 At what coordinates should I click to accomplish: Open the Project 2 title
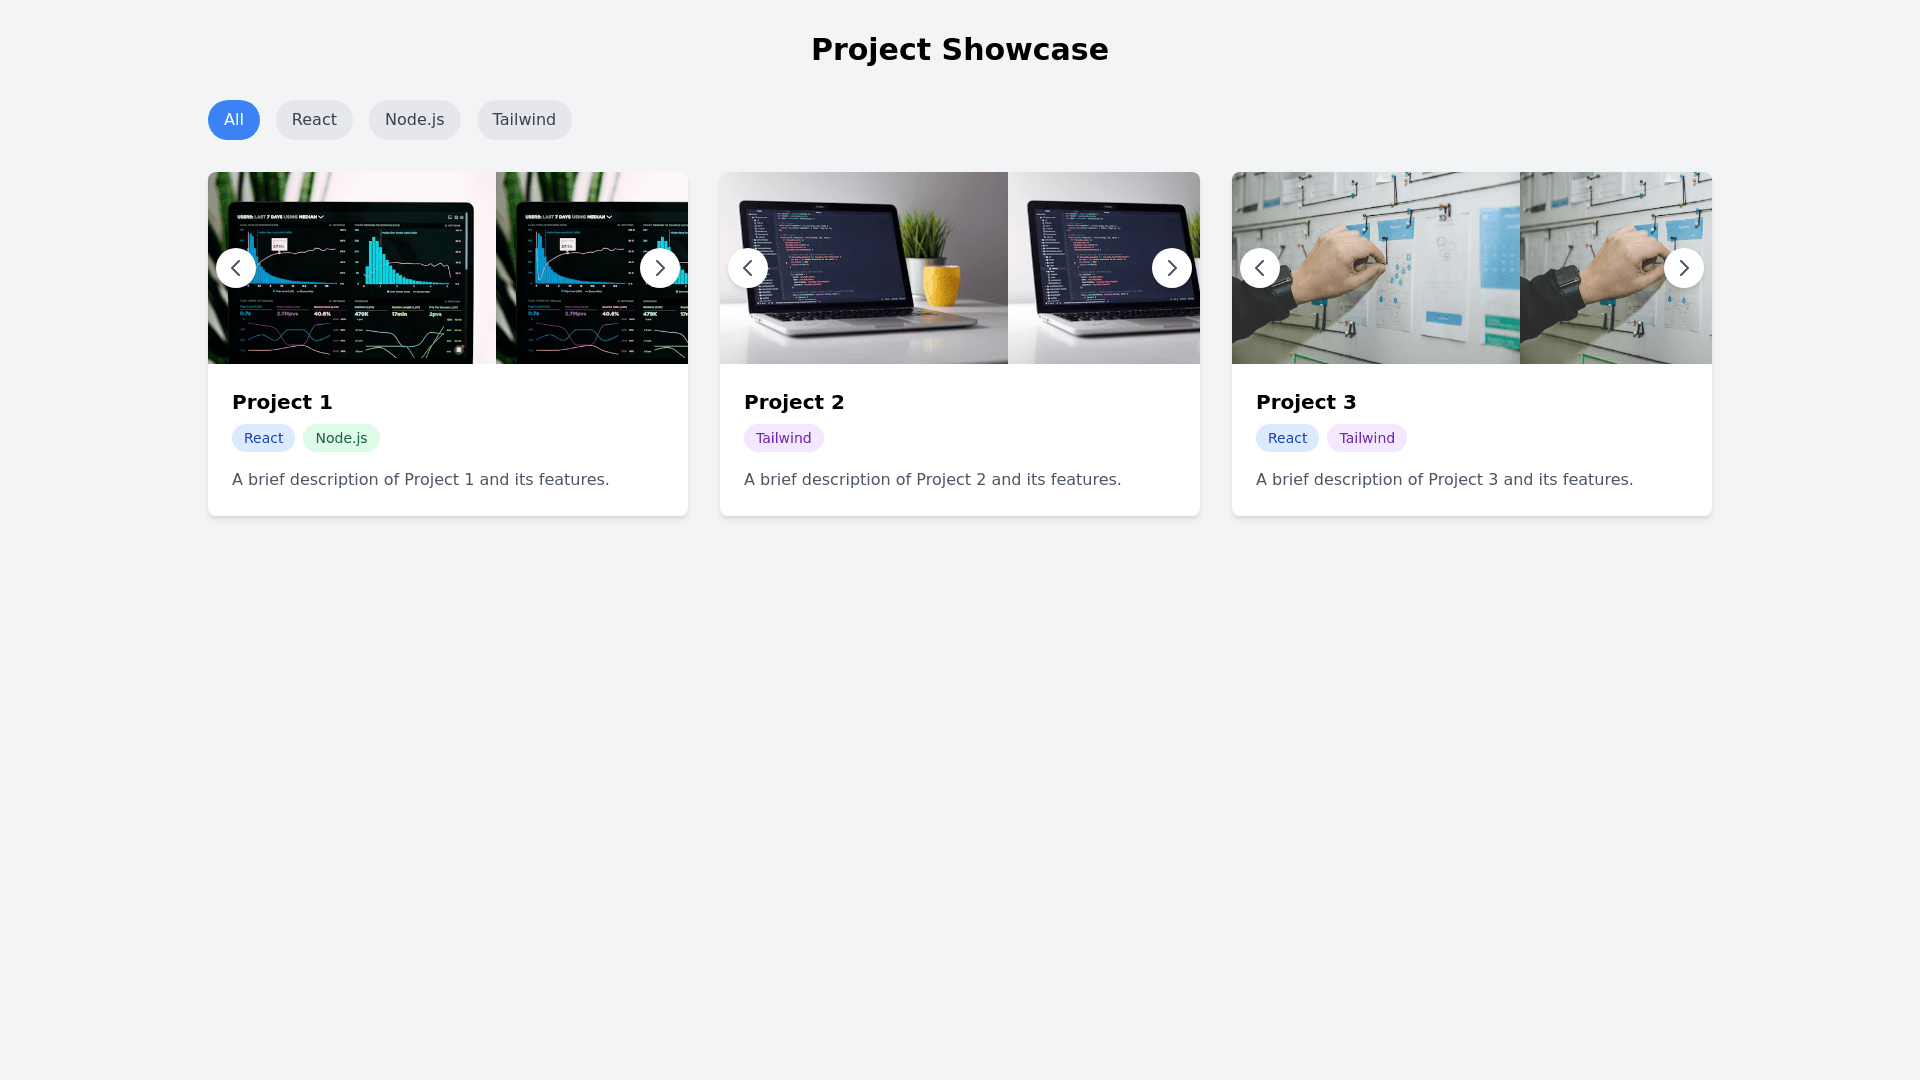point(794,402)
